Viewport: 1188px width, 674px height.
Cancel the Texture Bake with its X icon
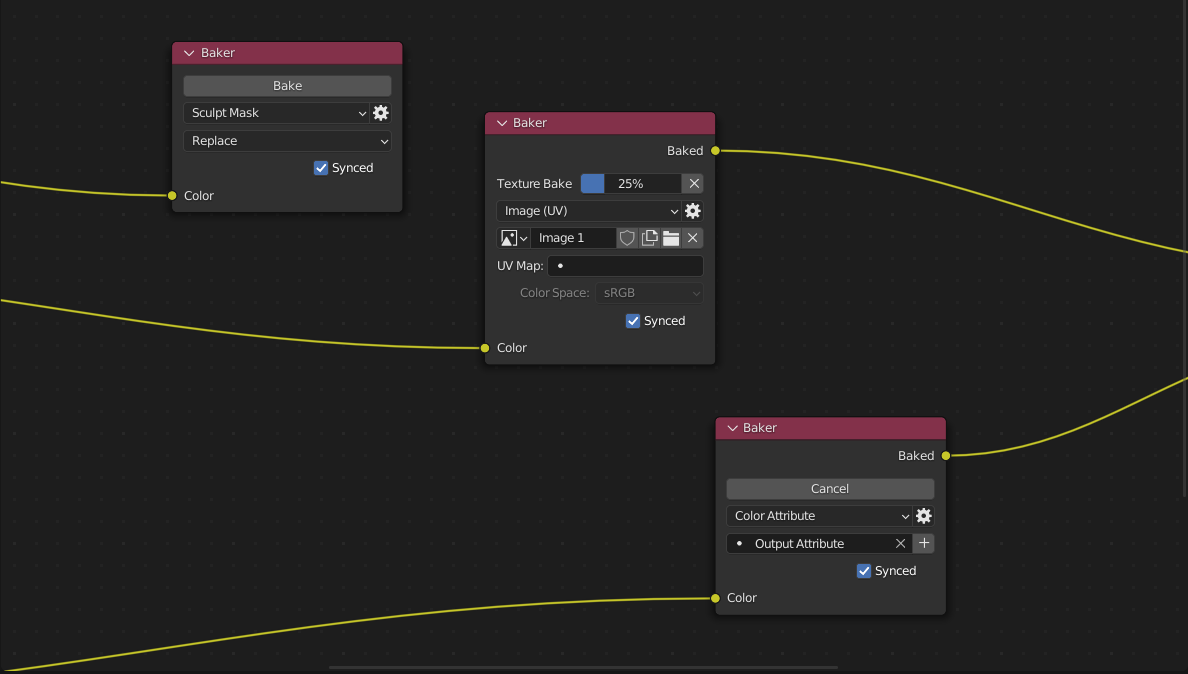(x=693, y=183)
